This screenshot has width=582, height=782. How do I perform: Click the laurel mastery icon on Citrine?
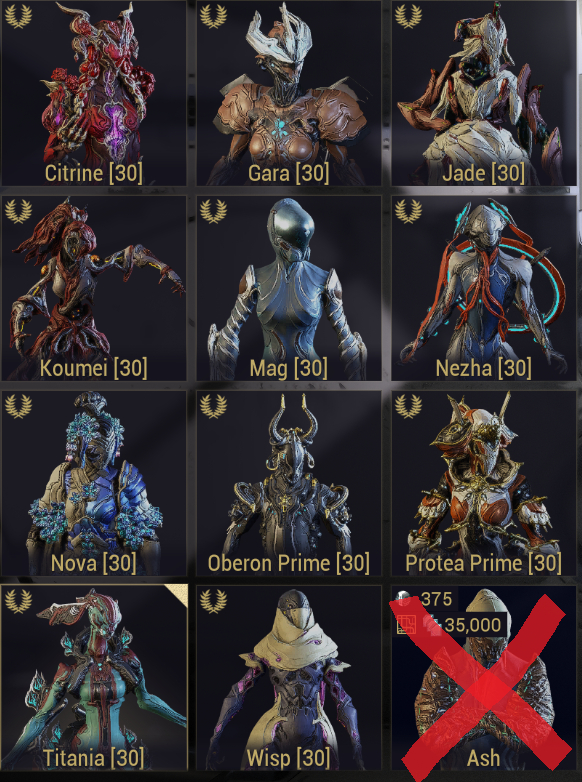18,16
